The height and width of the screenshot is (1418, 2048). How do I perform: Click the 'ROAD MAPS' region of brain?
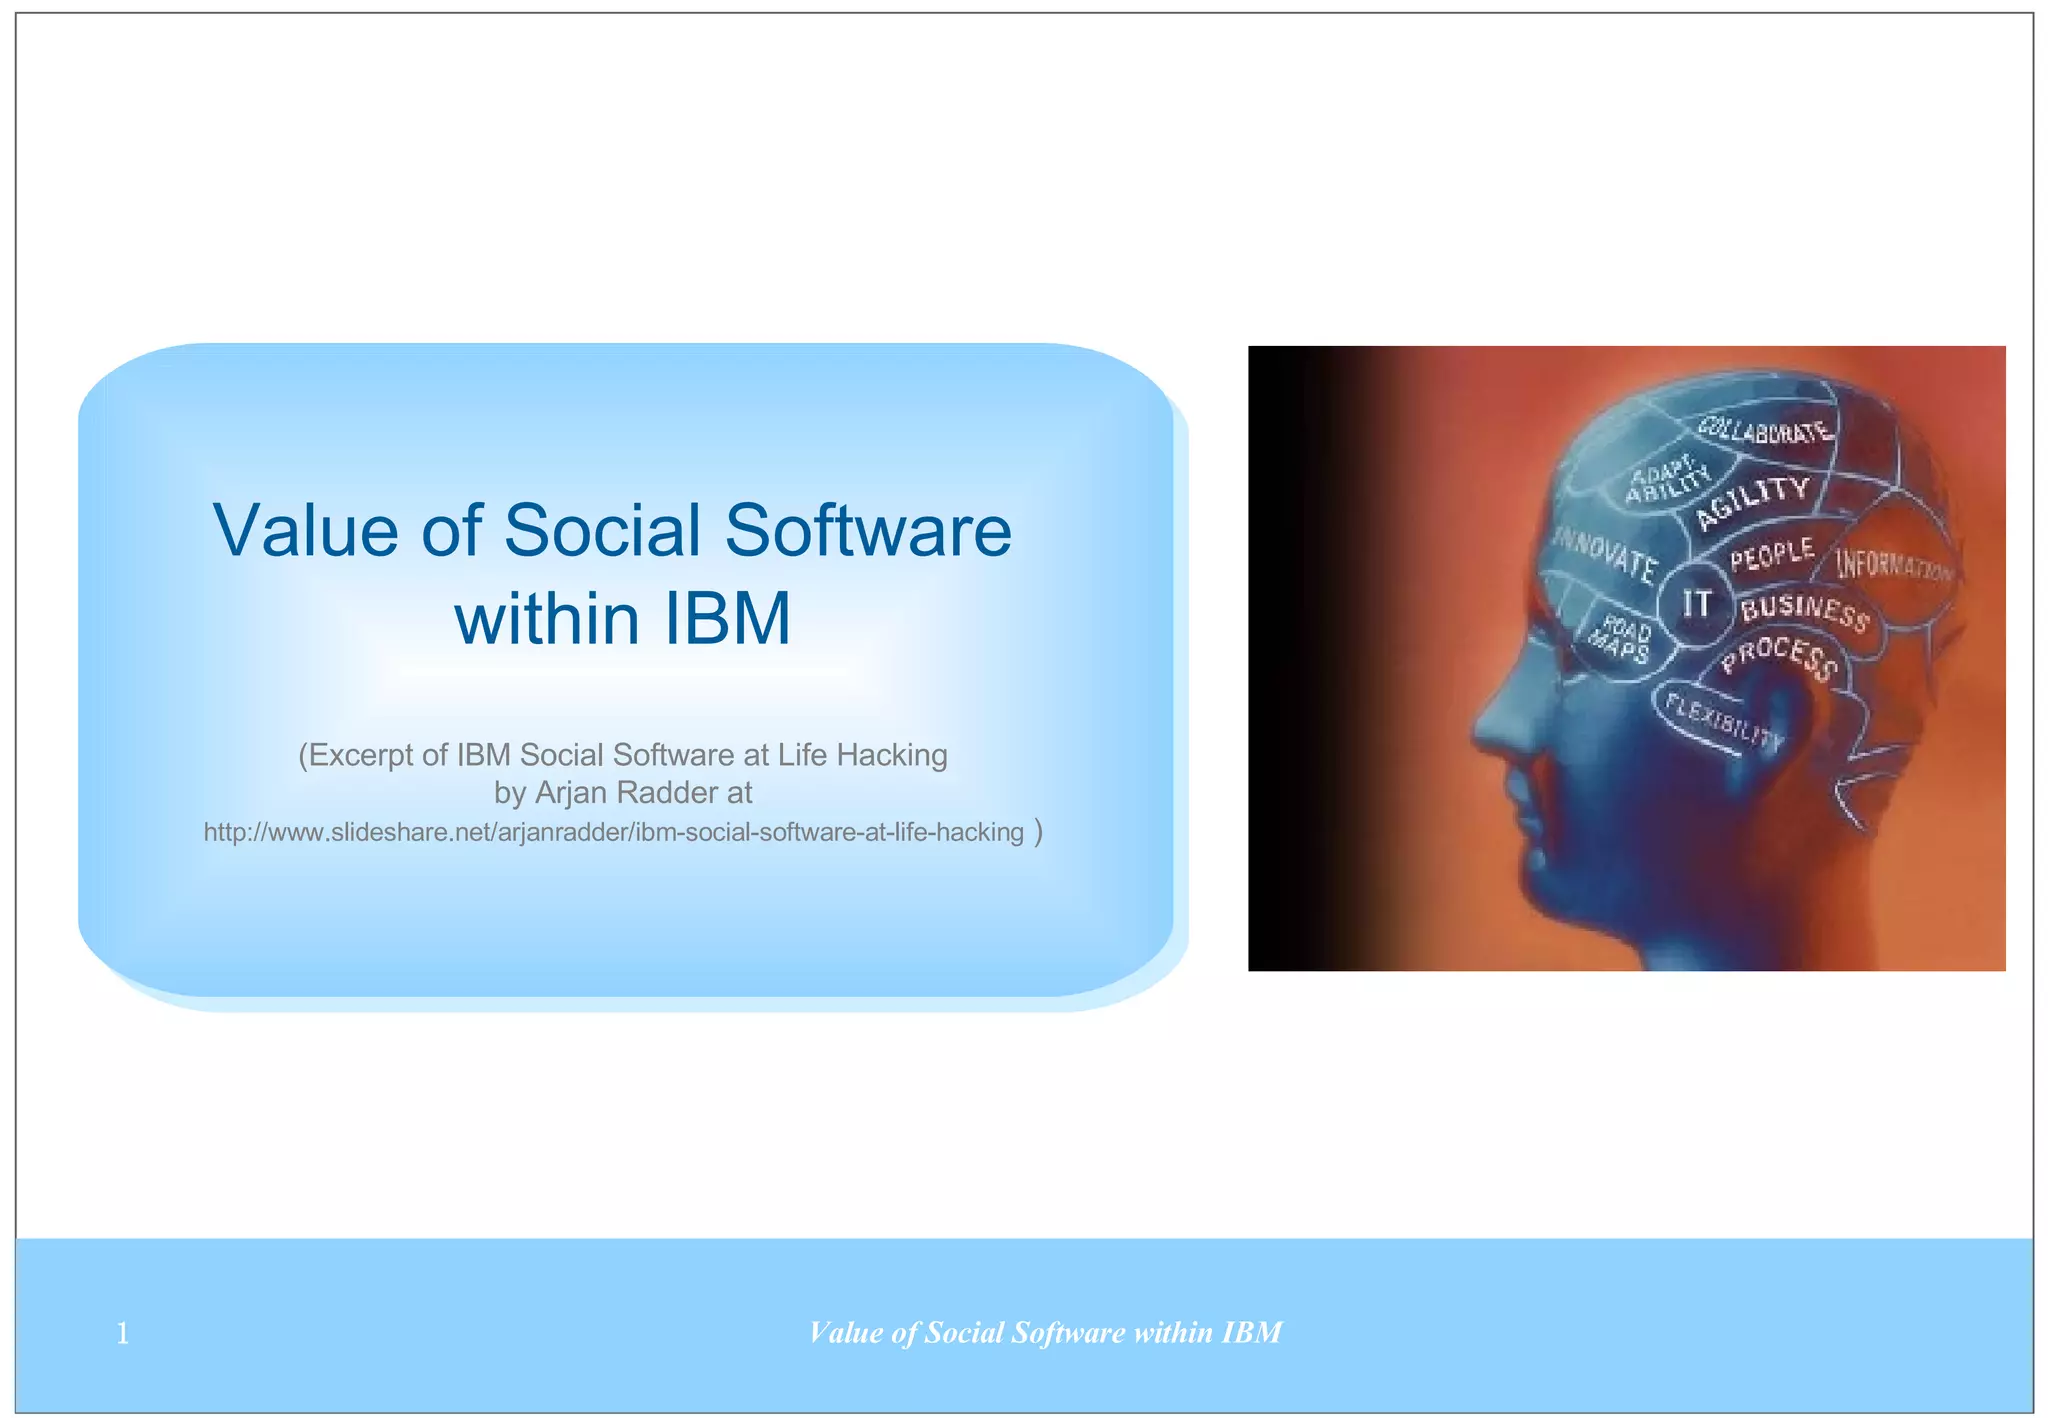click(x=1622, y=640)
